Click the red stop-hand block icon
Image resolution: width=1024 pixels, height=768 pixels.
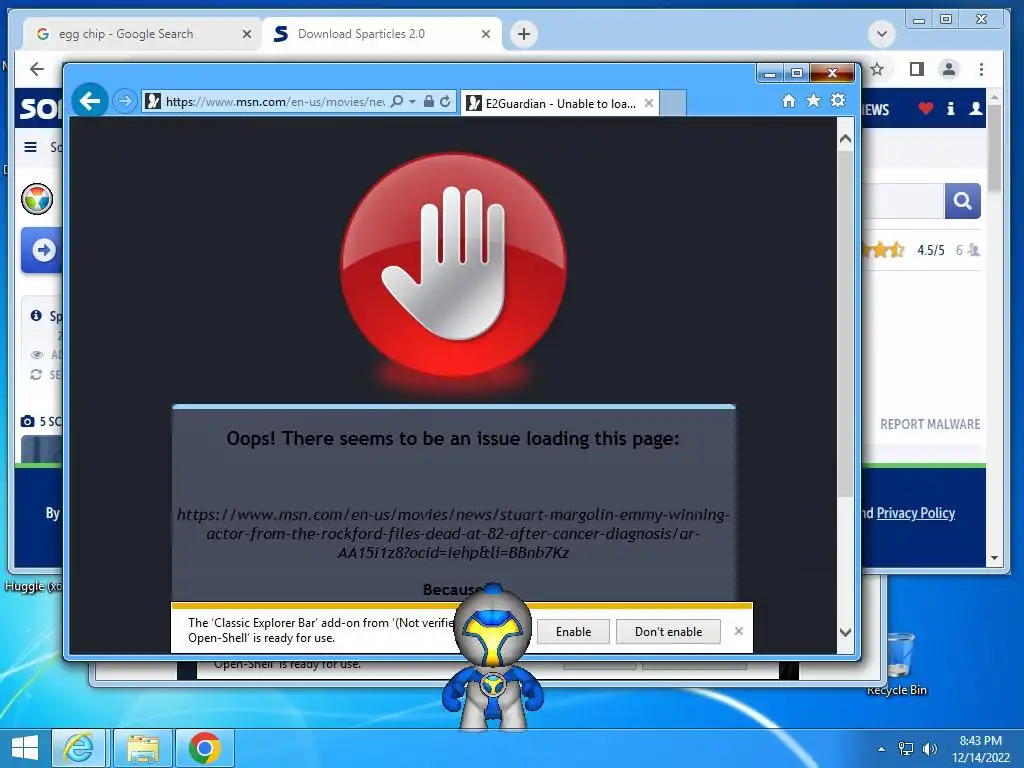[x=453, y=266]
